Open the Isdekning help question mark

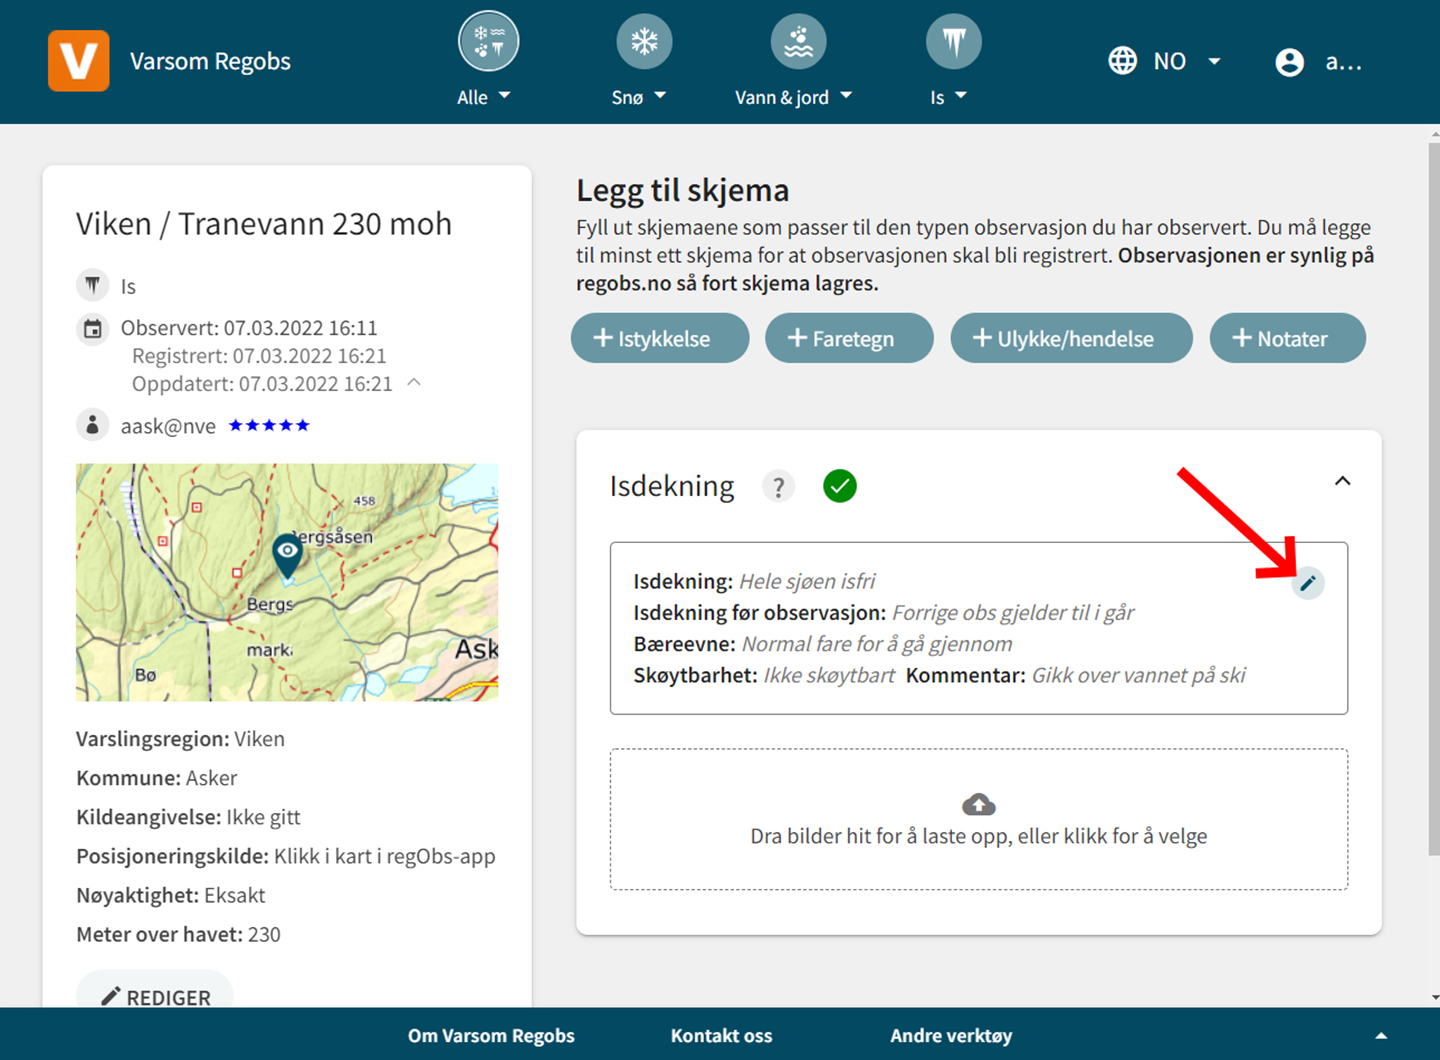[778, 487]
